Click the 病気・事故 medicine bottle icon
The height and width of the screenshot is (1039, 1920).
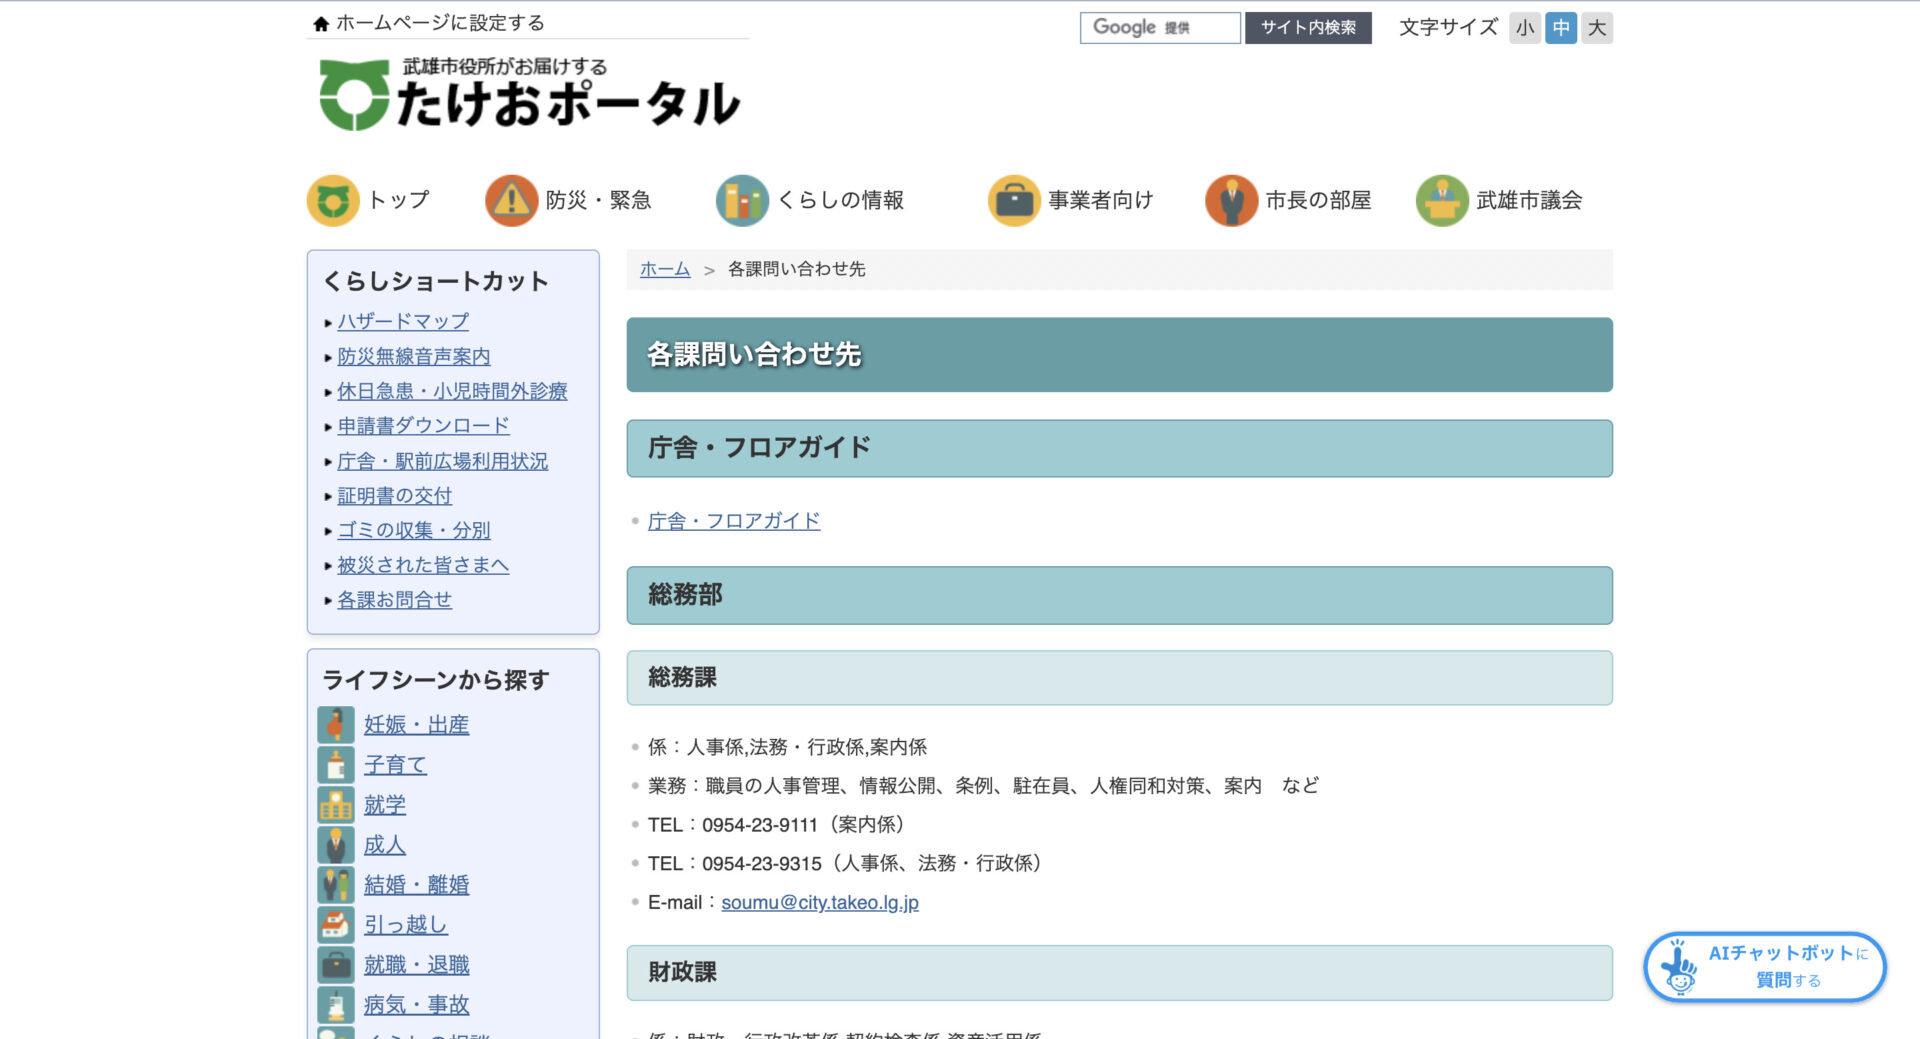(x=336, y=1005)
